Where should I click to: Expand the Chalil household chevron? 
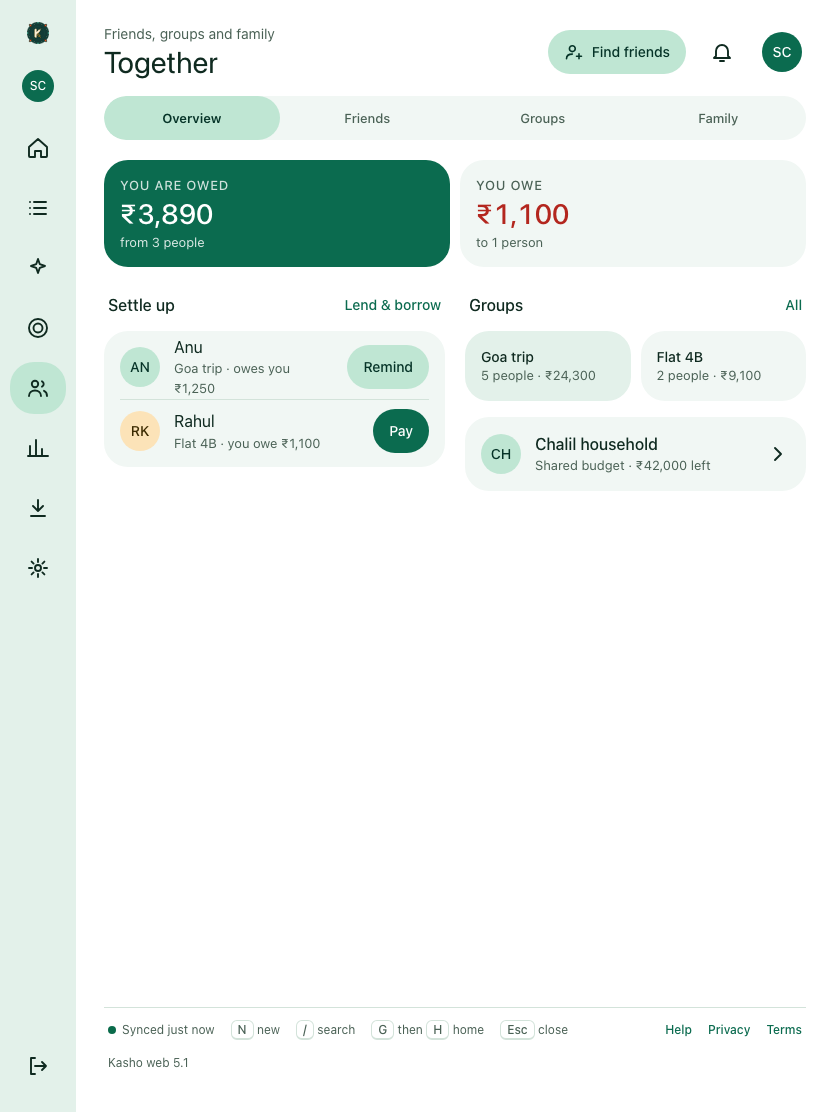point(778,454)
